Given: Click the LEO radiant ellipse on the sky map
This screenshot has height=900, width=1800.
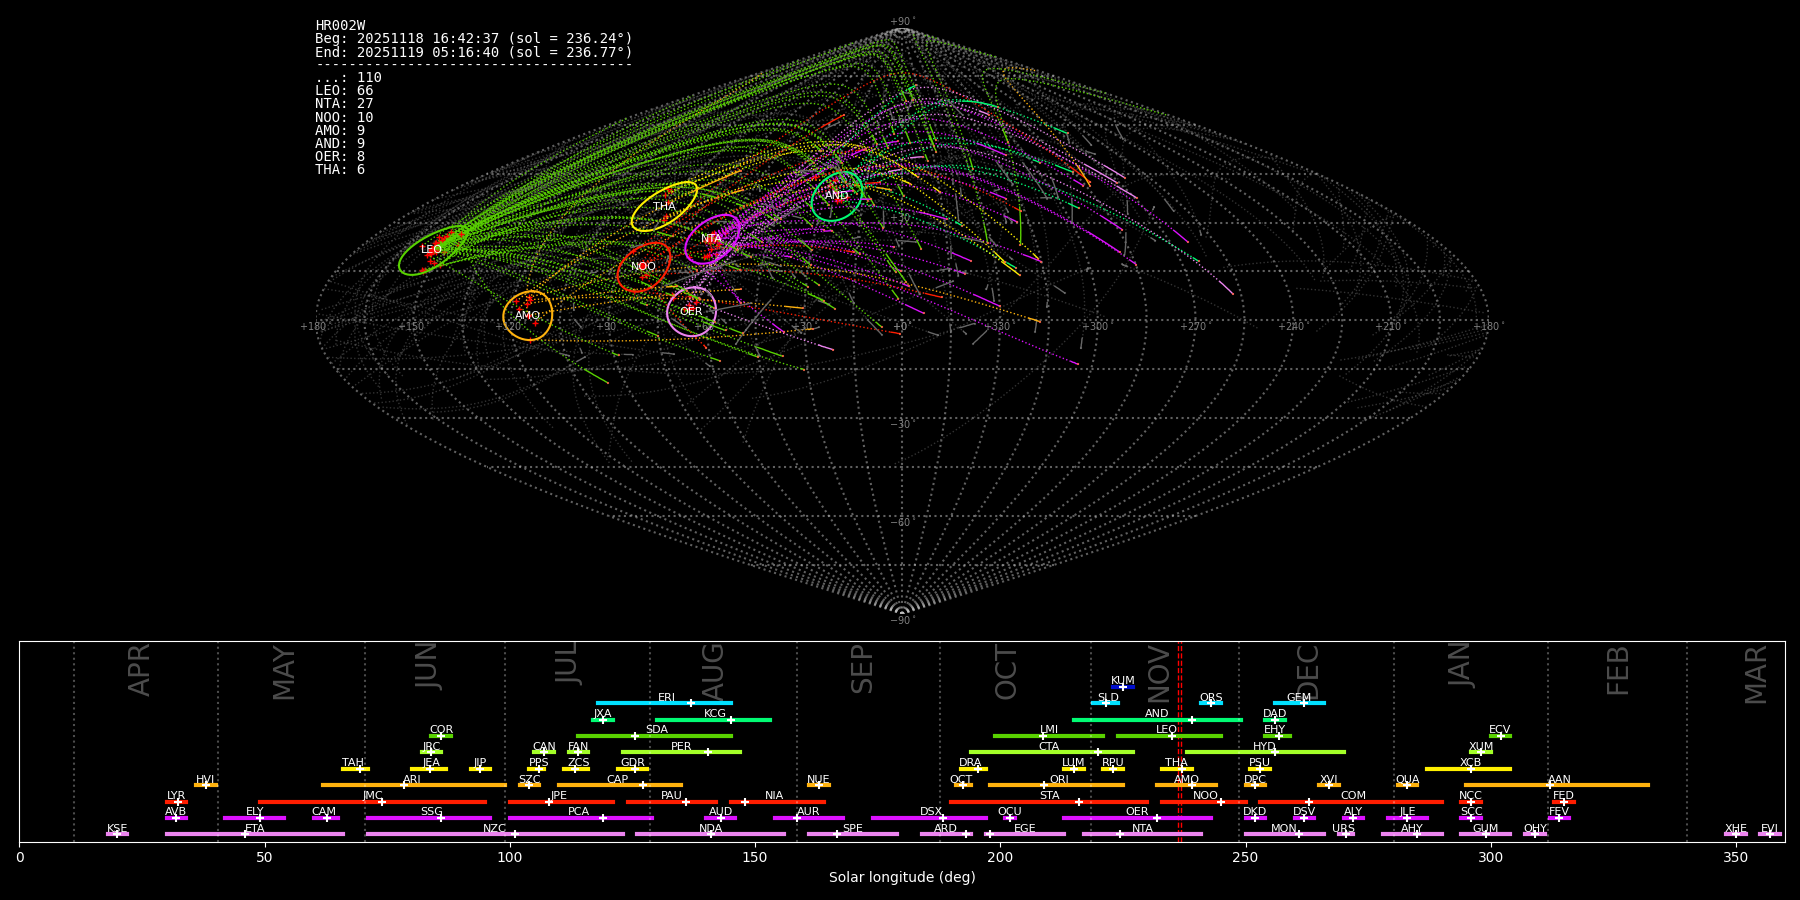Looking at the screenshot, I should pyautogui.click(x=433, y=251).
